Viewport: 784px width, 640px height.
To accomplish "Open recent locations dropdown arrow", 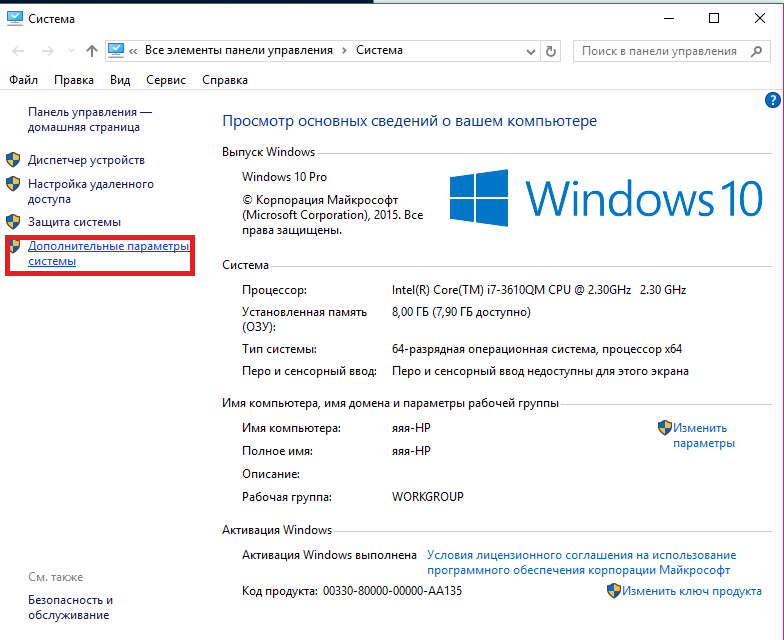I will pos(71,51).
